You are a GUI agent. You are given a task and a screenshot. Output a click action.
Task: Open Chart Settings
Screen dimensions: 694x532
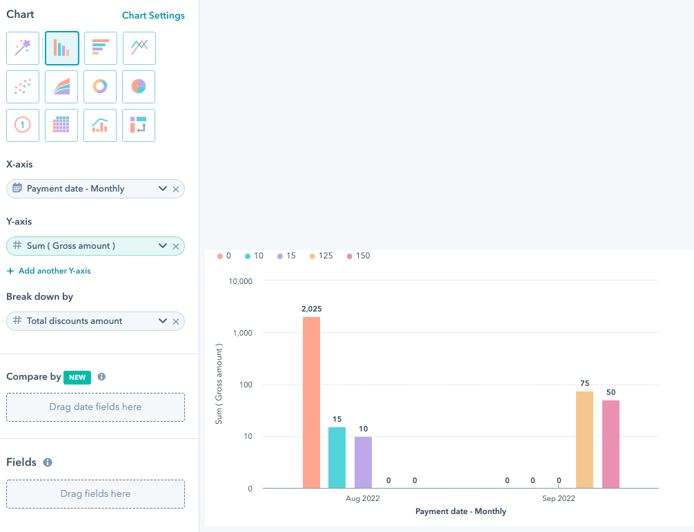tap(153, 16)
